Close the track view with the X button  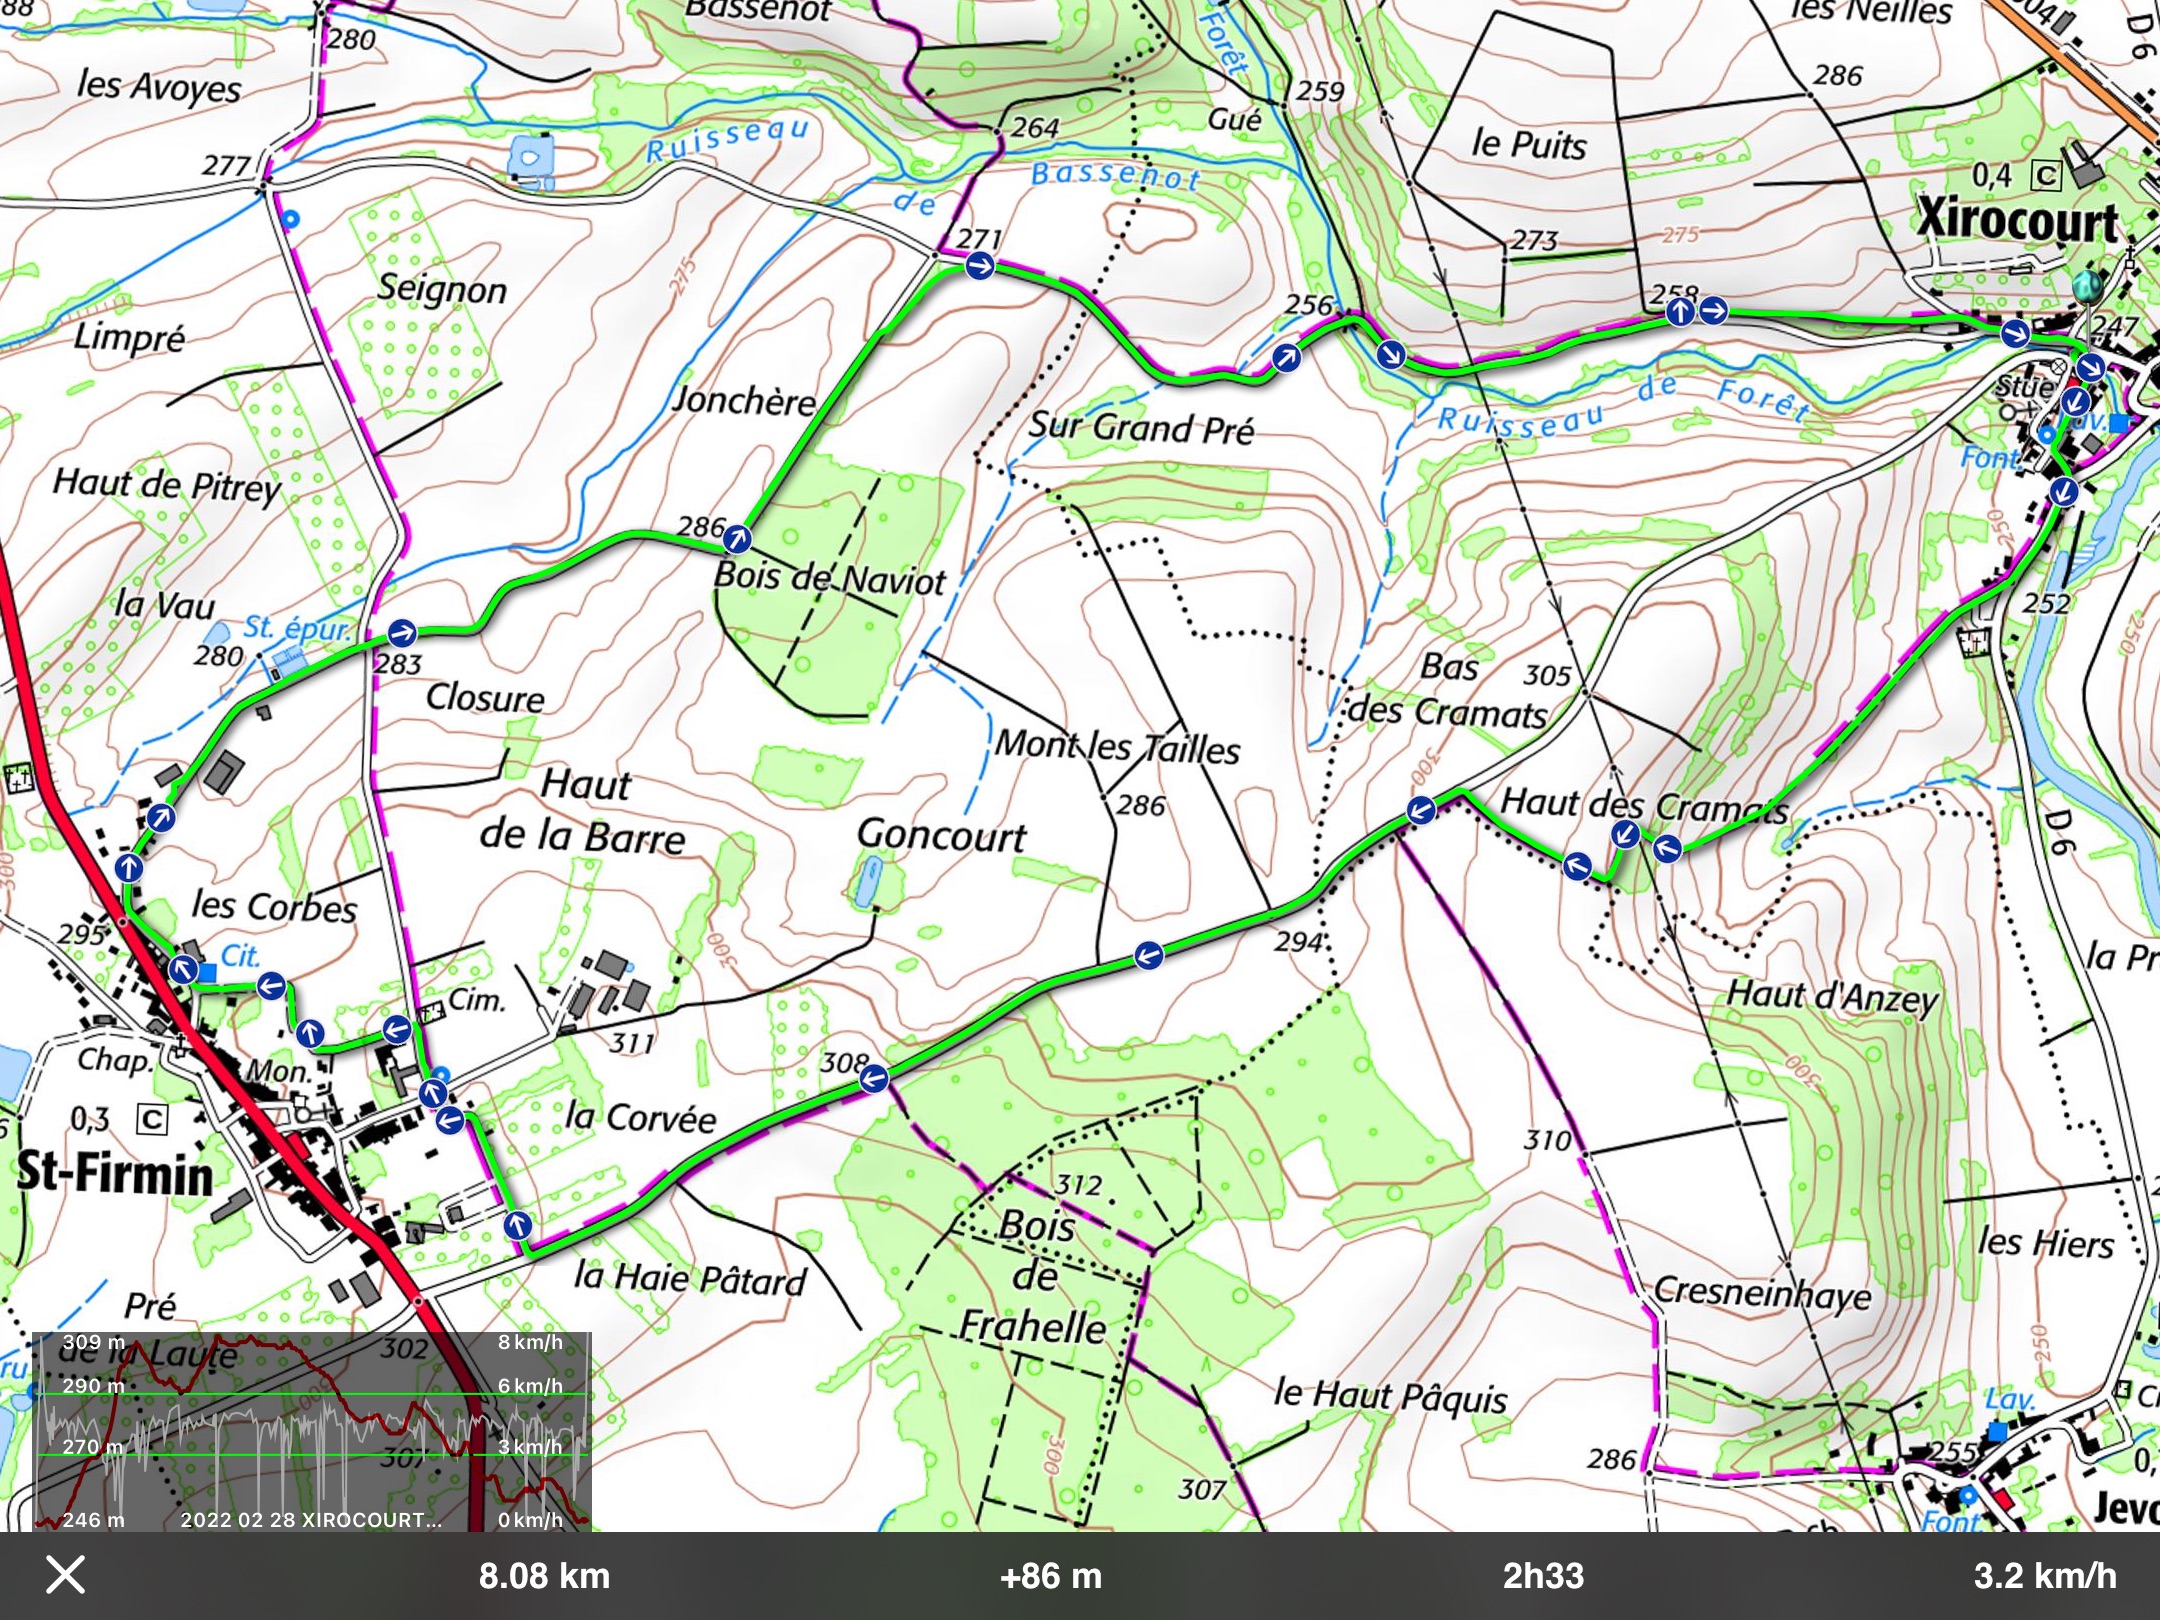(x=66, y=1575)
